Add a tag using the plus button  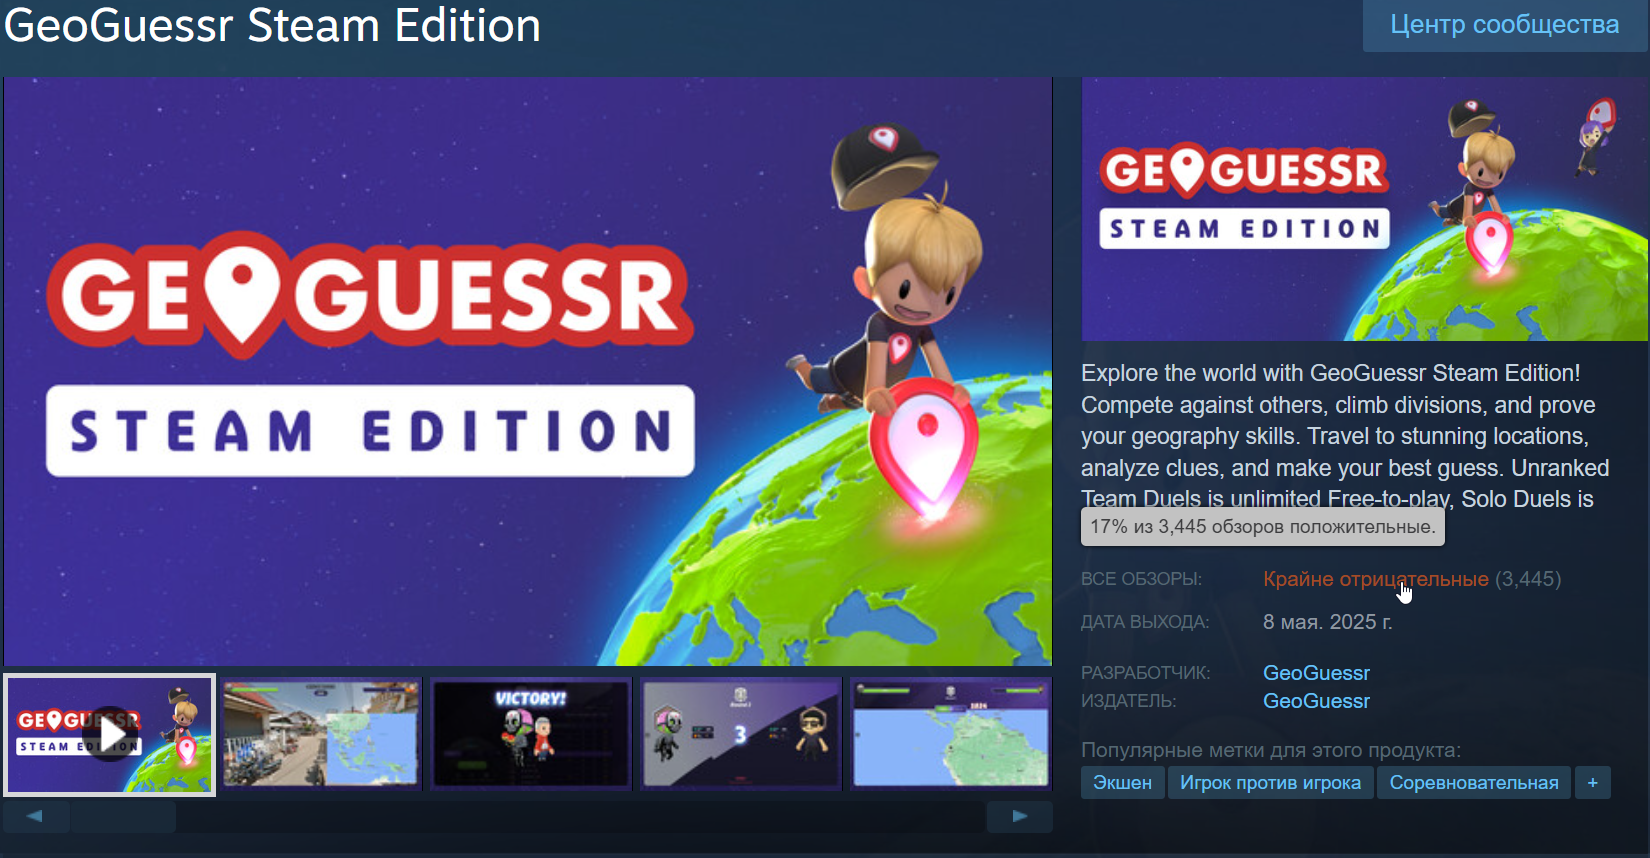click(1593, 783)
